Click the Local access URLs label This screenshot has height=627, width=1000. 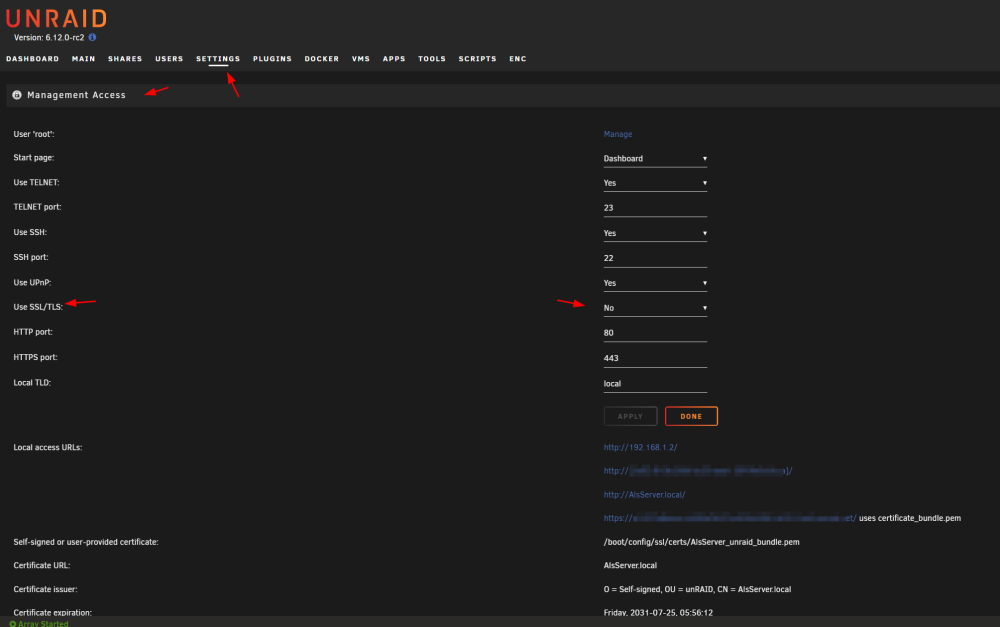click(48, 448)
